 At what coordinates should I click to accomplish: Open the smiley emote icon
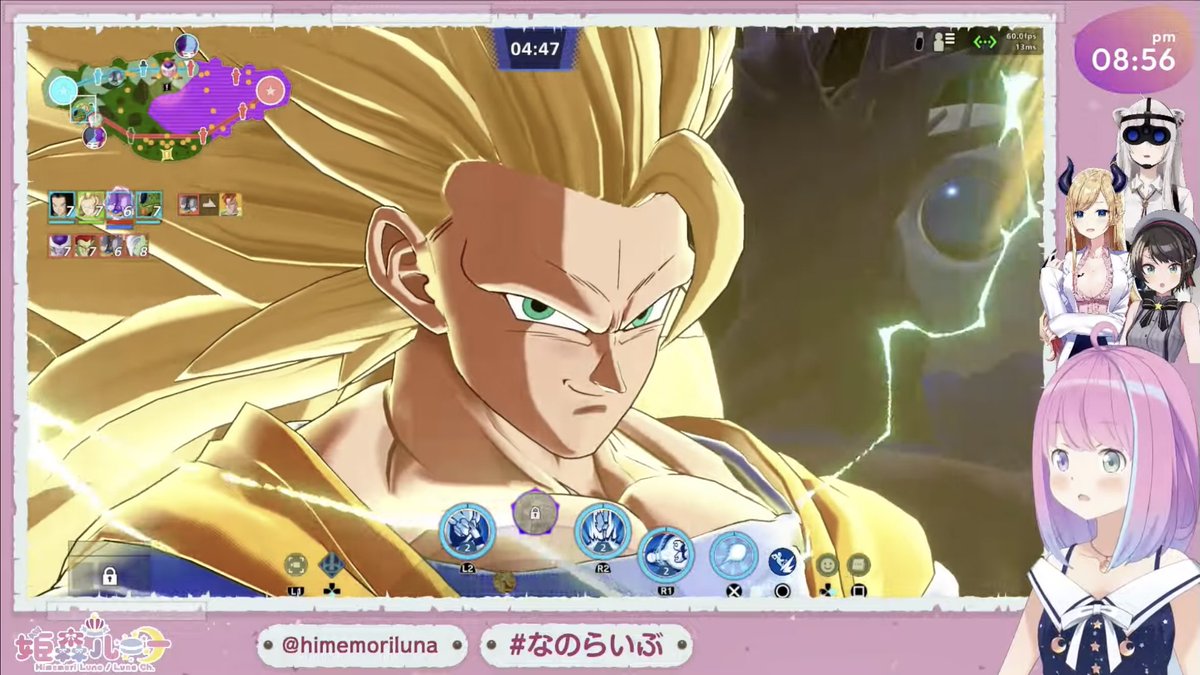pyautogui.click(x=827, y=564)
